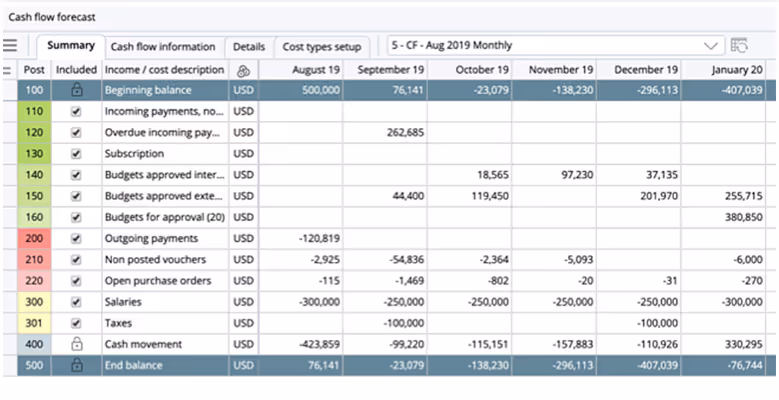Select the -54,836 Non posted vouchers cell
This screenshot has width=779, height=400.
pos(385,259)
